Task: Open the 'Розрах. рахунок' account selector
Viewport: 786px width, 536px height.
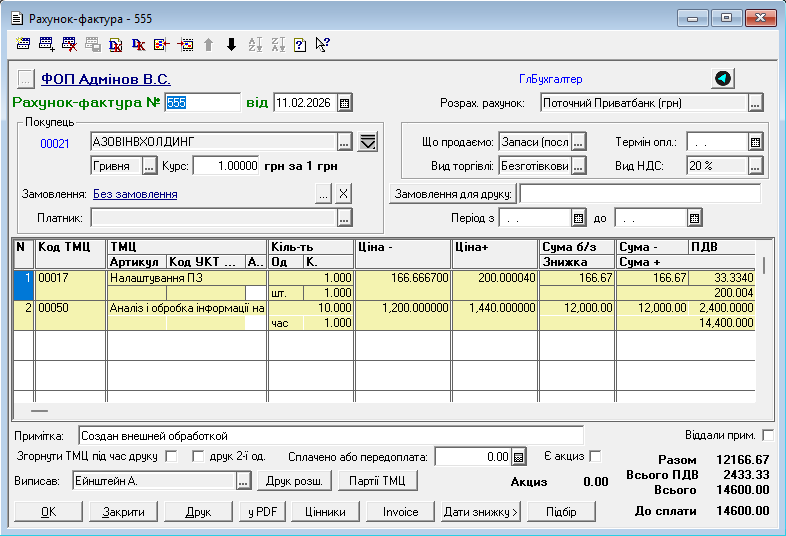Action: coord(755,103)
